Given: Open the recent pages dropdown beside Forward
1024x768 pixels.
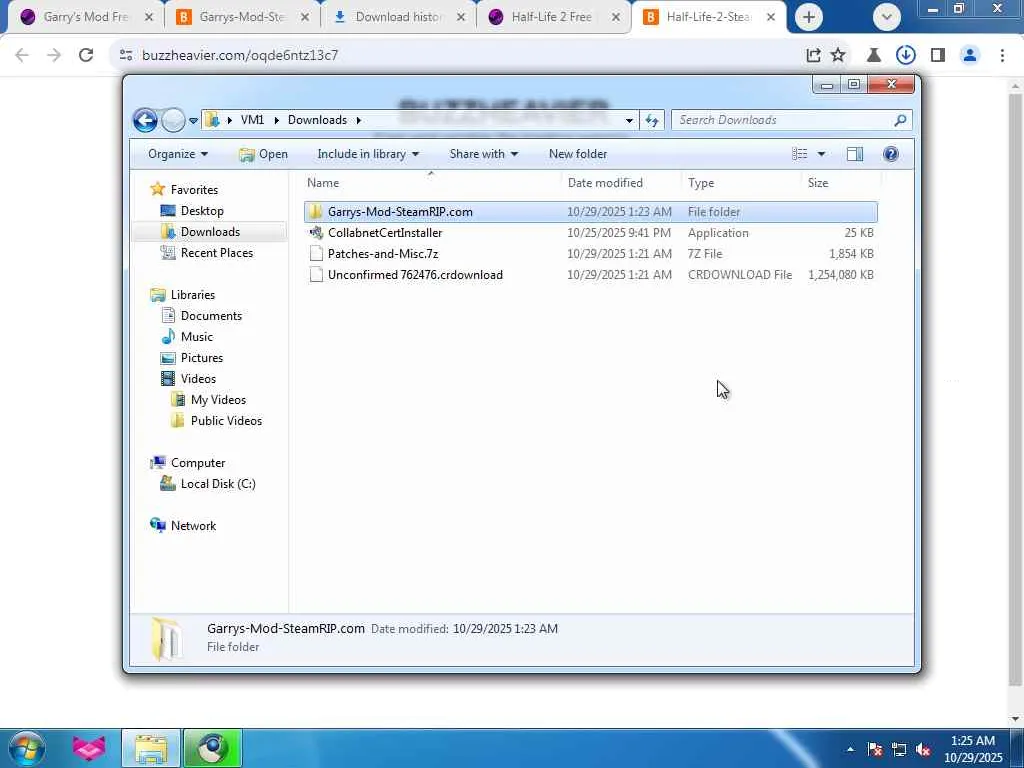Looking at the screenshot, I should point(193,121).
